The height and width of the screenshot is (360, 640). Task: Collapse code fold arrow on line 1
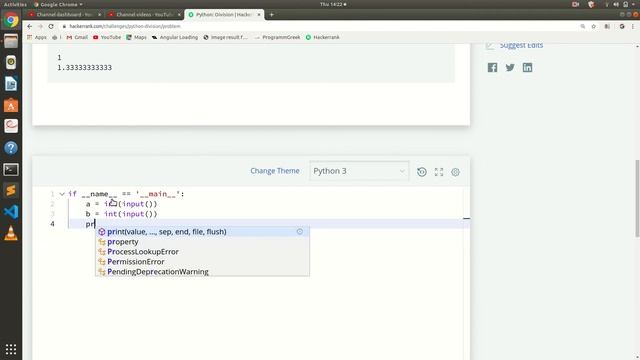tap(62, 194)
